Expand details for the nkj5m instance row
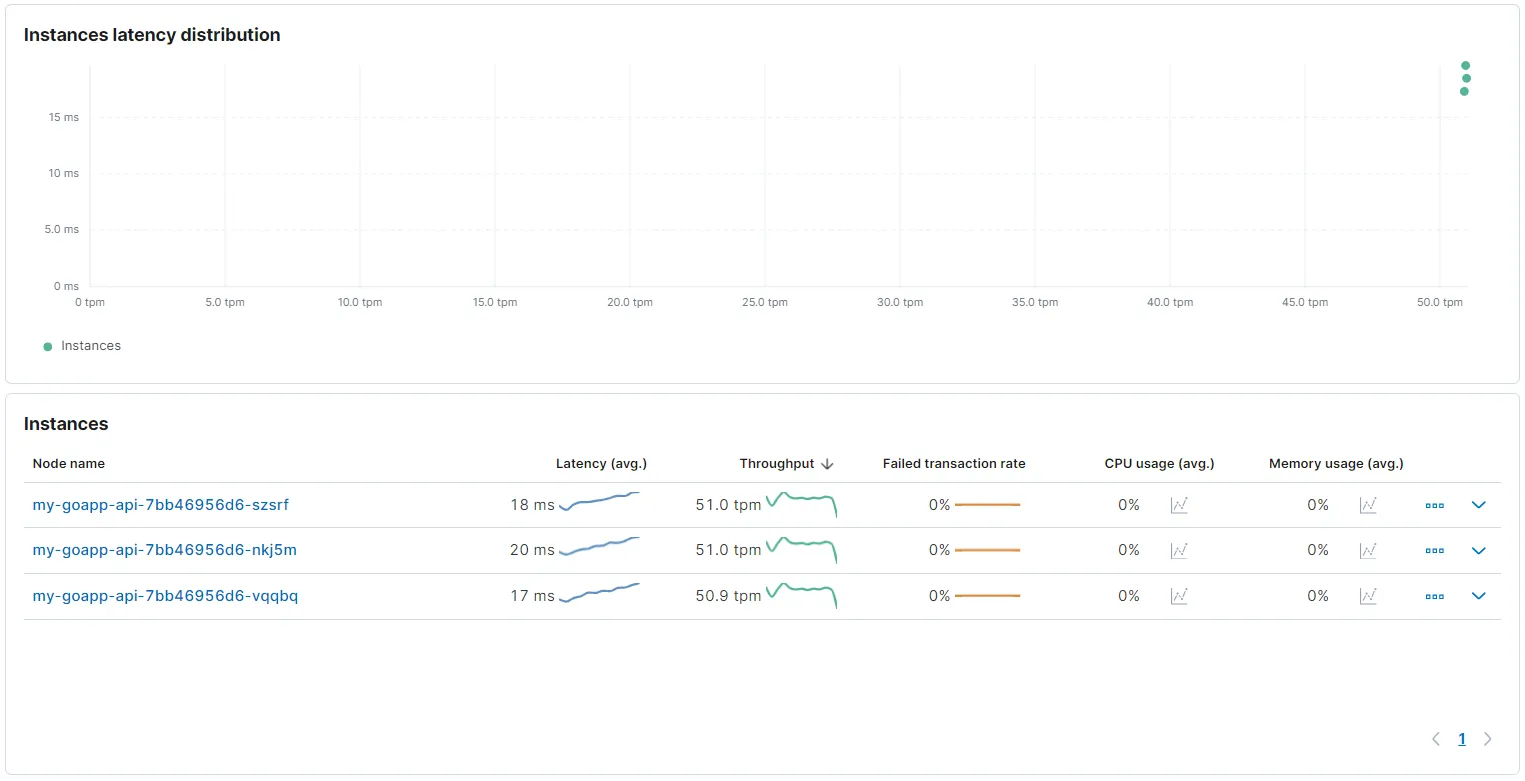 [1479, 550]
